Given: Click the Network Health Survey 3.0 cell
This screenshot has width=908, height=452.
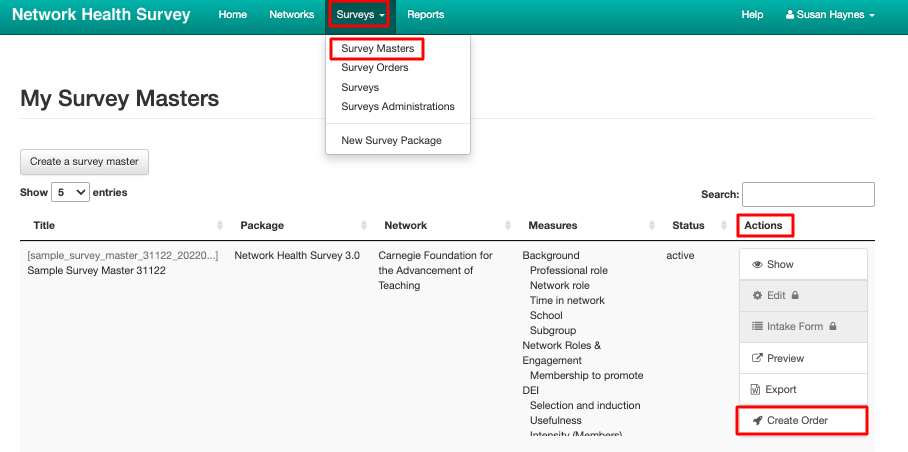Looking at the screenshot, I should tap(297, 255).
